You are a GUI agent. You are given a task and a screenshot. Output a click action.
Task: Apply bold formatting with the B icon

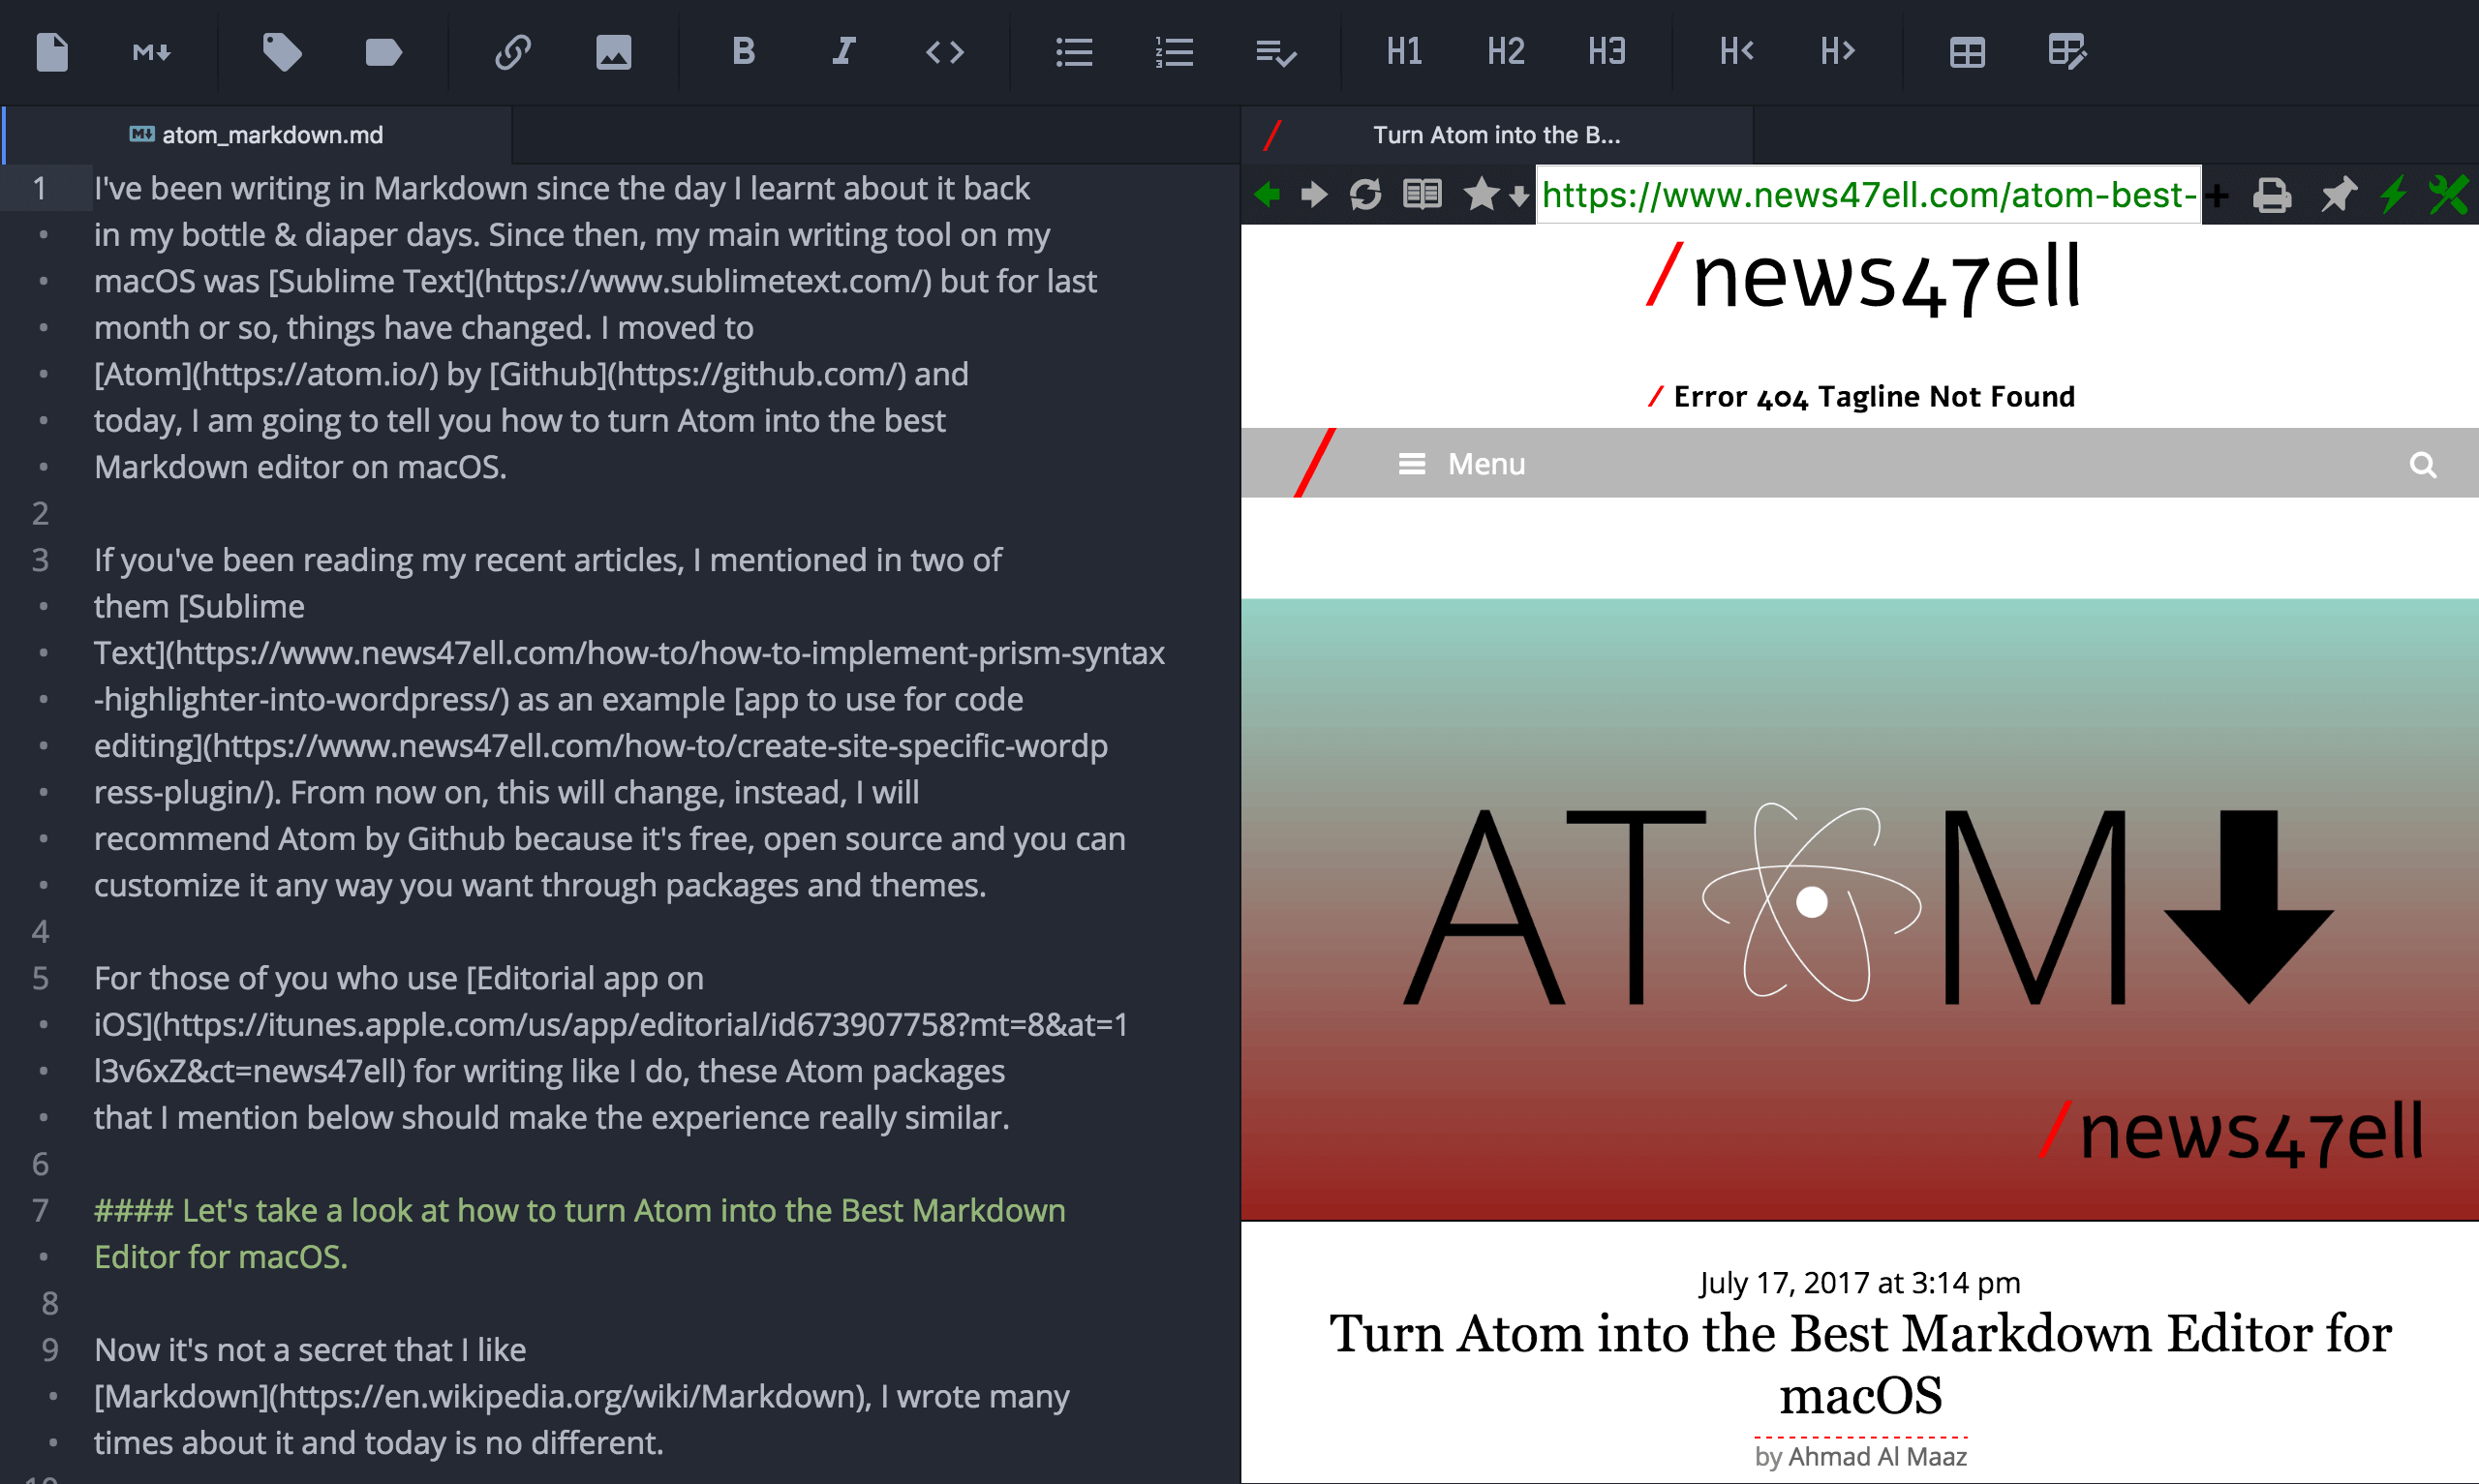tap(743, 51)
